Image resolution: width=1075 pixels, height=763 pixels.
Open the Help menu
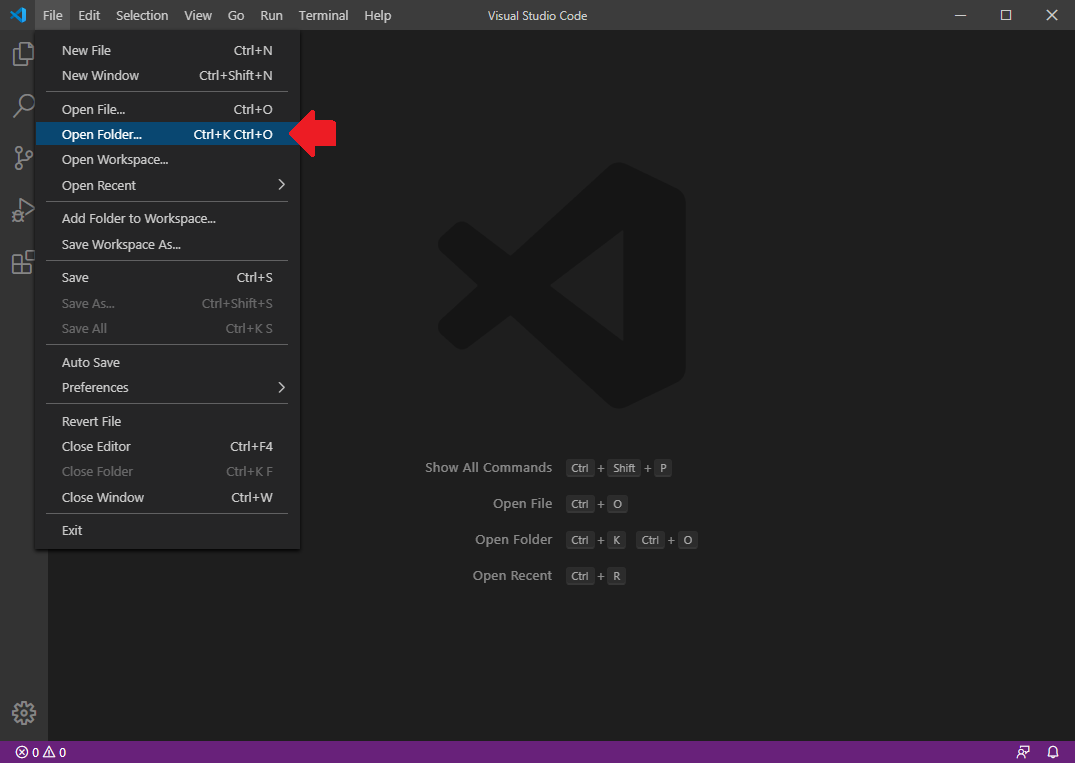pos(378,15)
